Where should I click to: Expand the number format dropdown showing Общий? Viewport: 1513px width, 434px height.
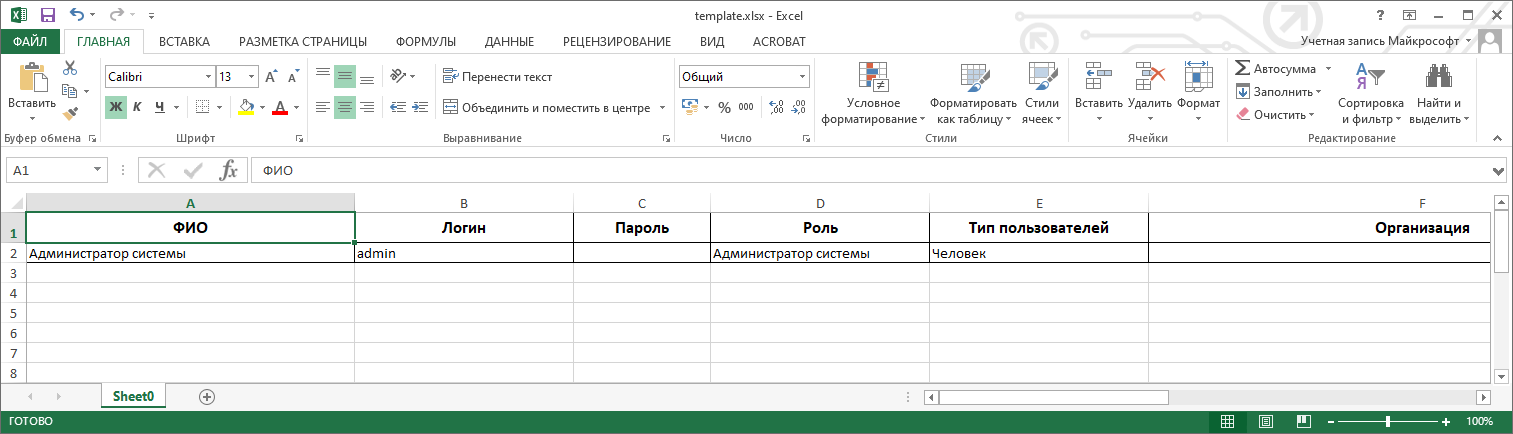point(803,77)
